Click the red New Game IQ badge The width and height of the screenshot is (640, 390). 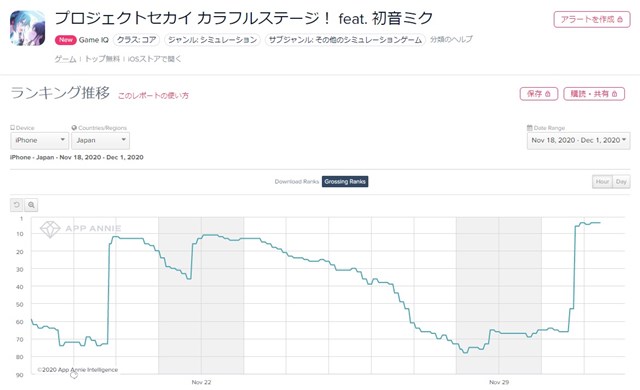click(66, 40)
